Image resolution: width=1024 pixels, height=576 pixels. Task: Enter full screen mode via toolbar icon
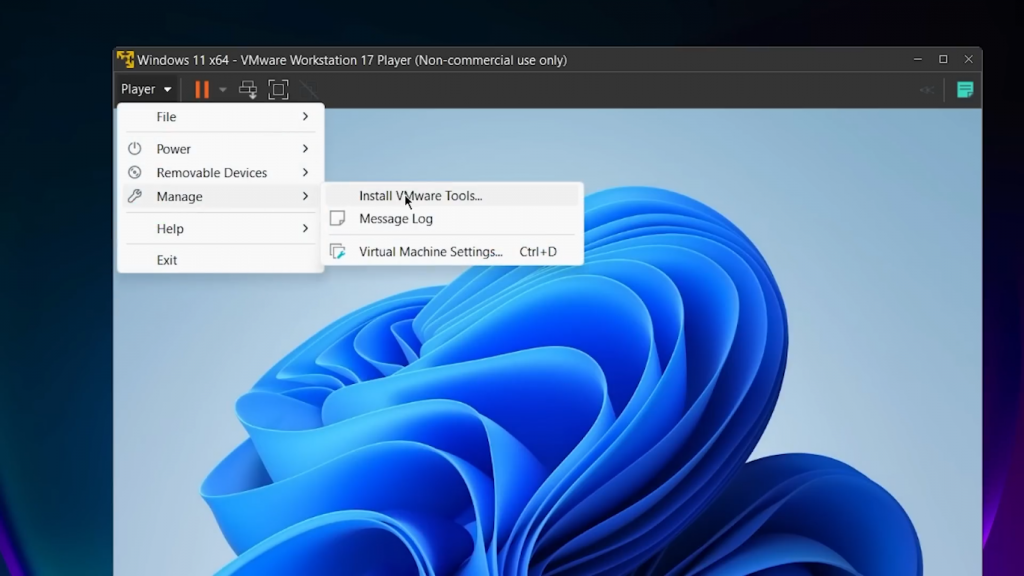(278, 89)
